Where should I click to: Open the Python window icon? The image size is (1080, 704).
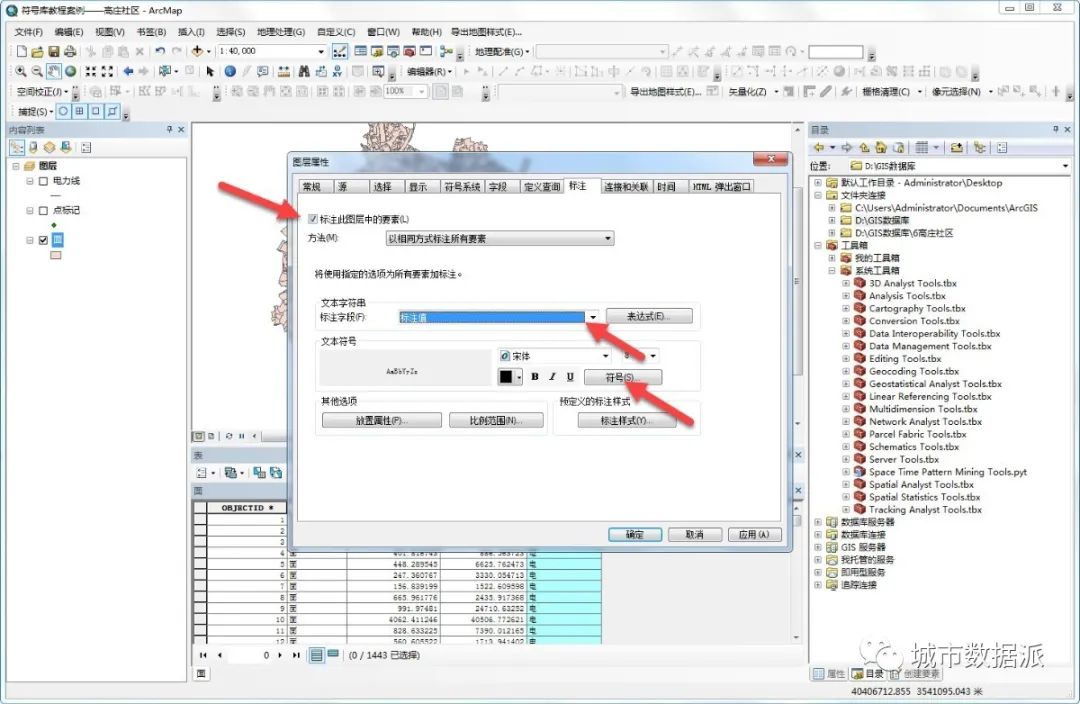click(426, 52)
